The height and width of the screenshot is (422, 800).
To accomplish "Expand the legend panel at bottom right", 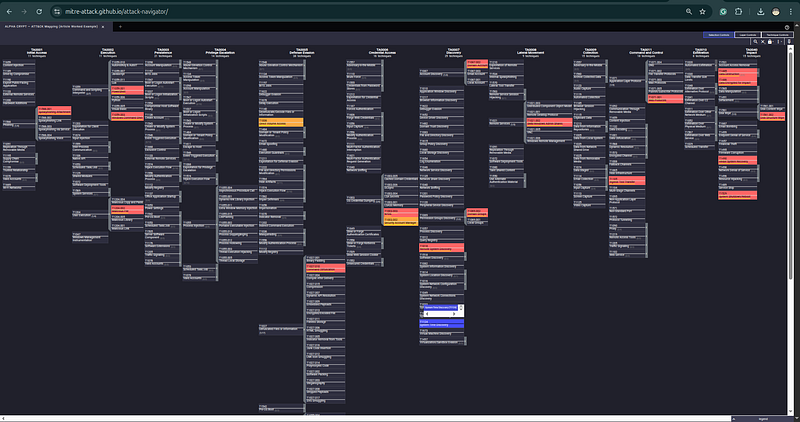I will (x=763, y=419).
